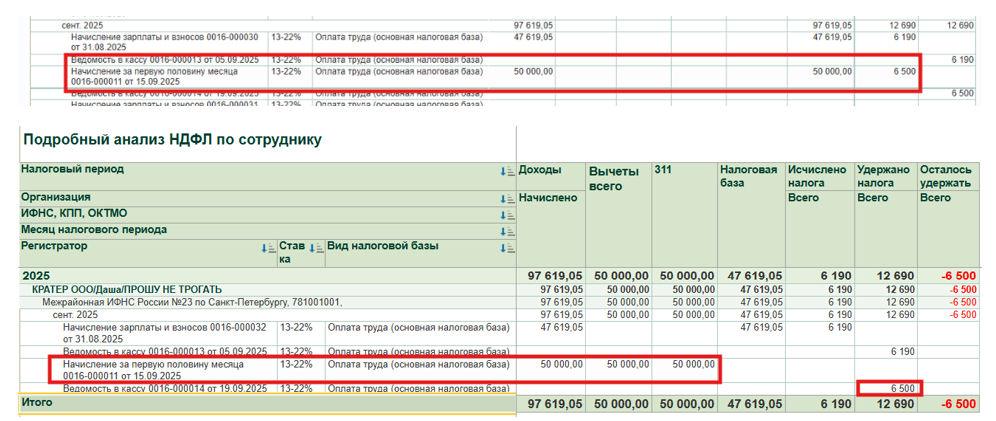Sort by ИФНС, КПП, ОКТМО icon
Viewport: 996px width, 421px height.
pyautogui.click(x=507, y=214)
